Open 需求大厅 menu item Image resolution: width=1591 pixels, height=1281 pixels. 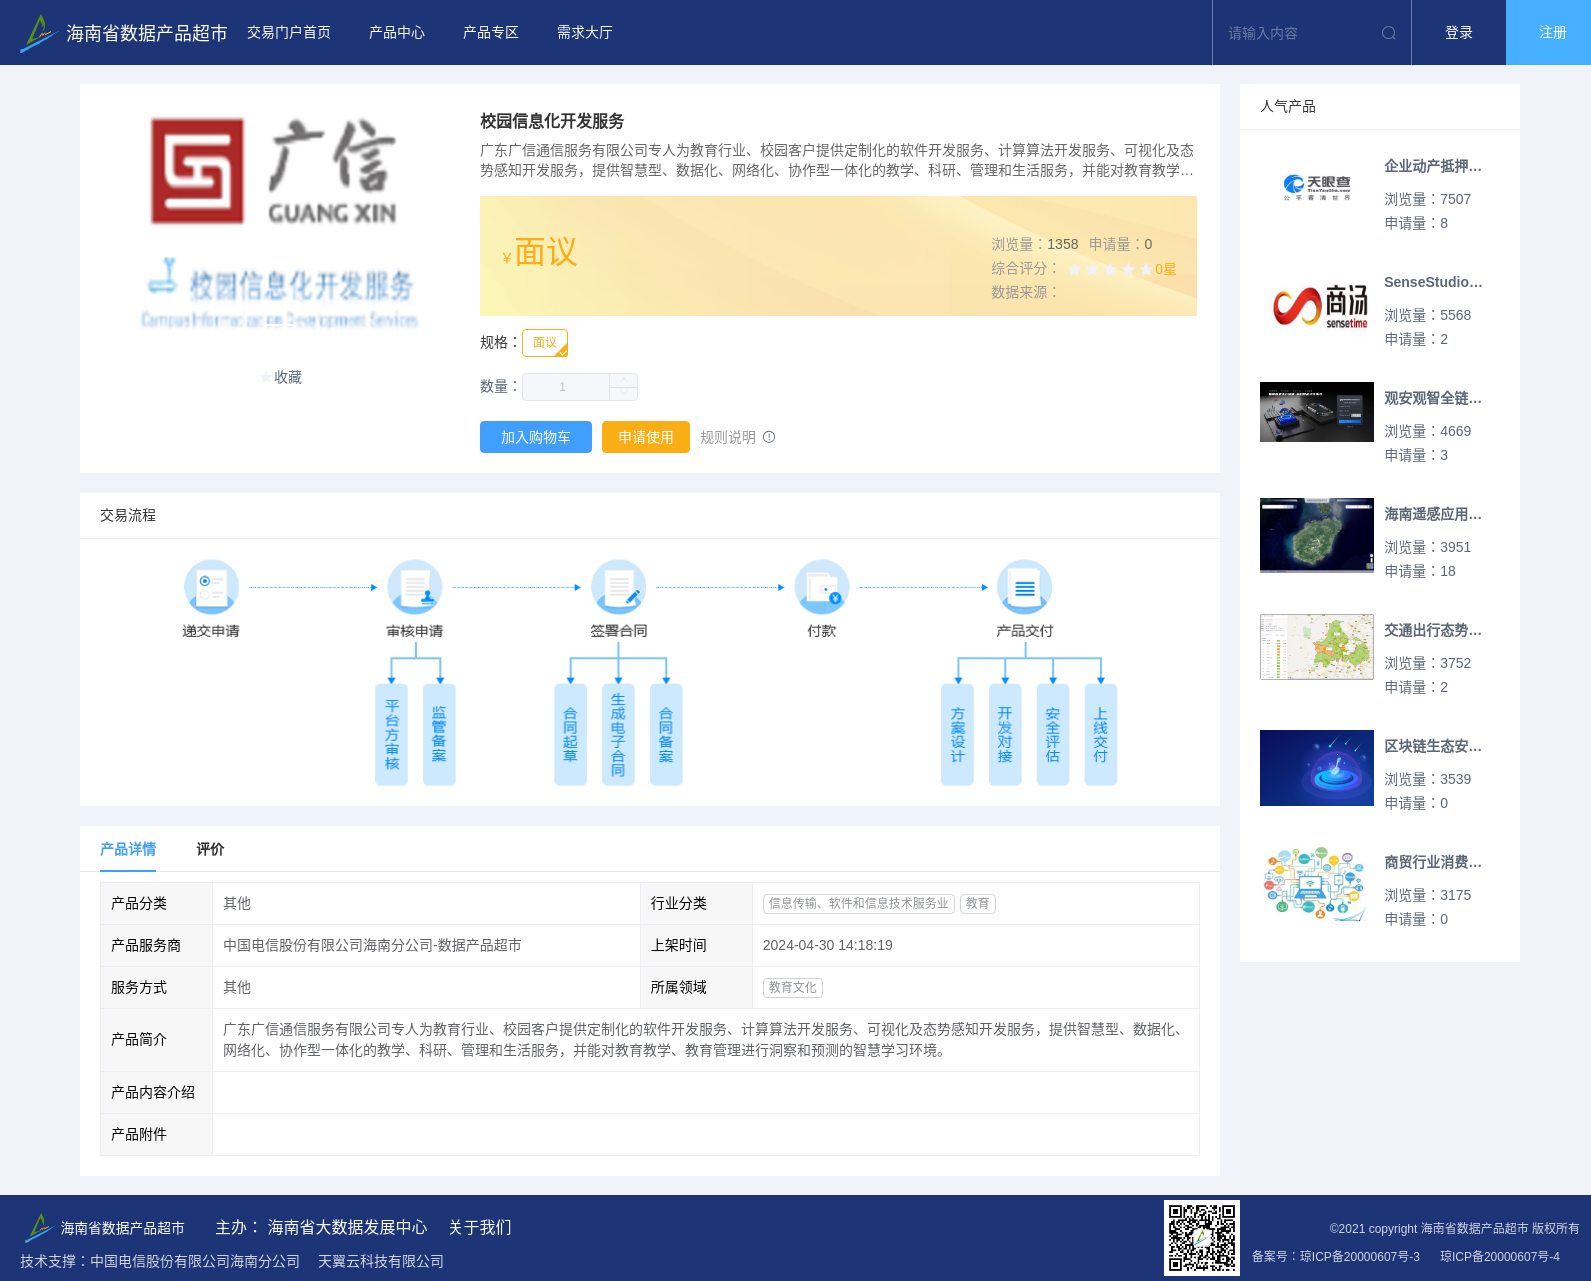coord(585,33)
